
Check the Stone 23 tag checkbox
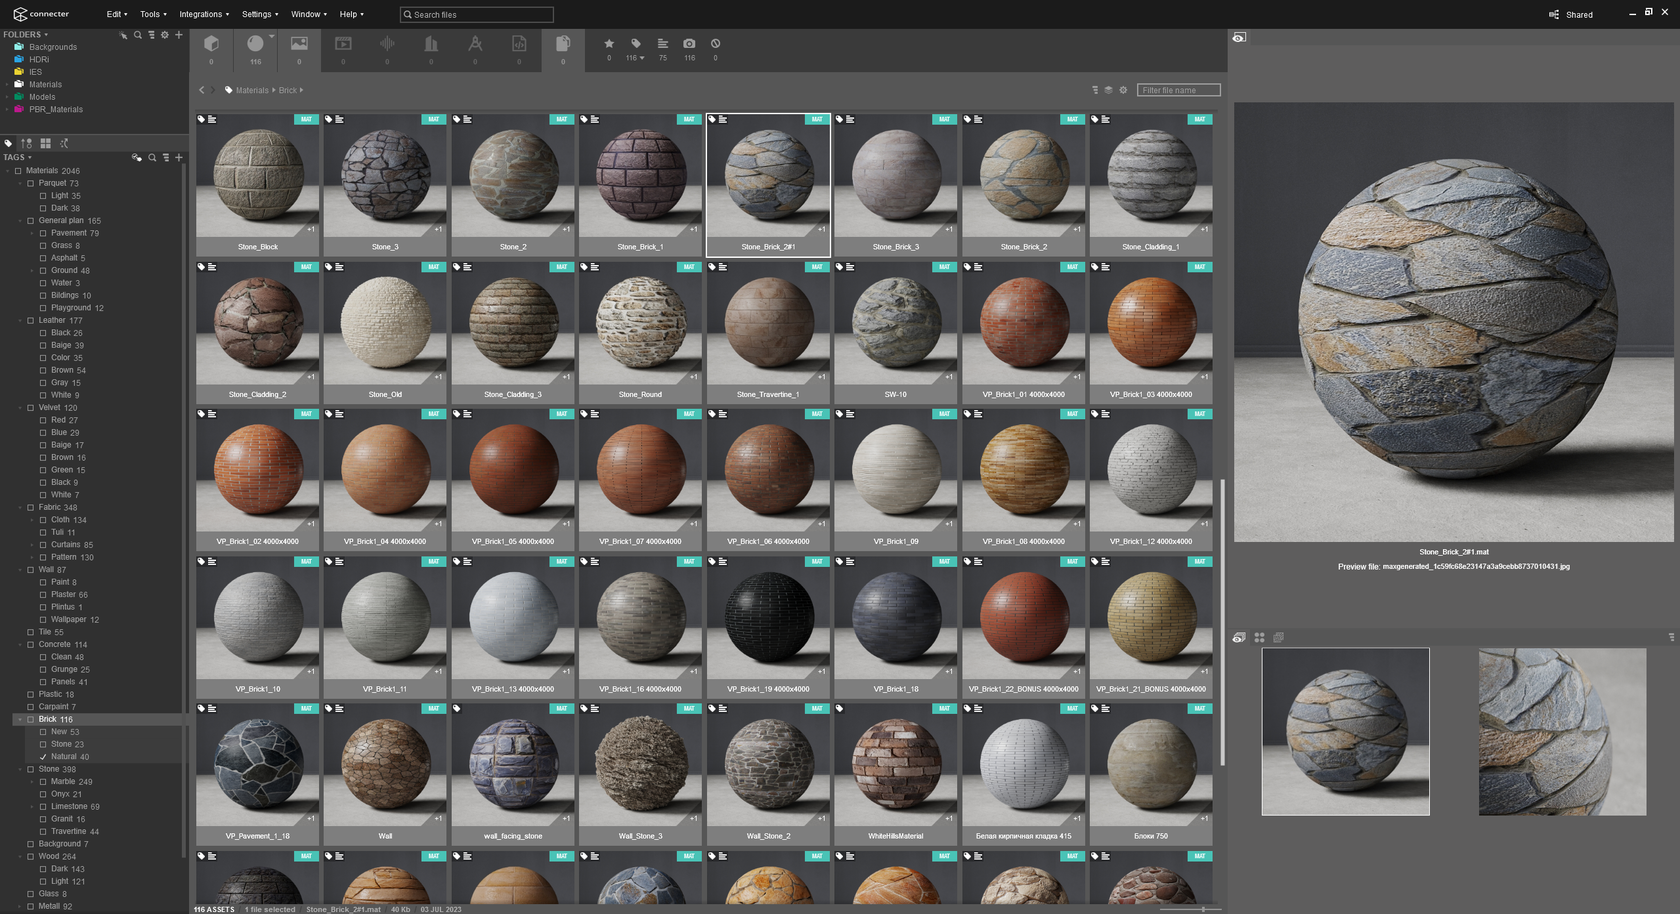[x=43, y=744]
